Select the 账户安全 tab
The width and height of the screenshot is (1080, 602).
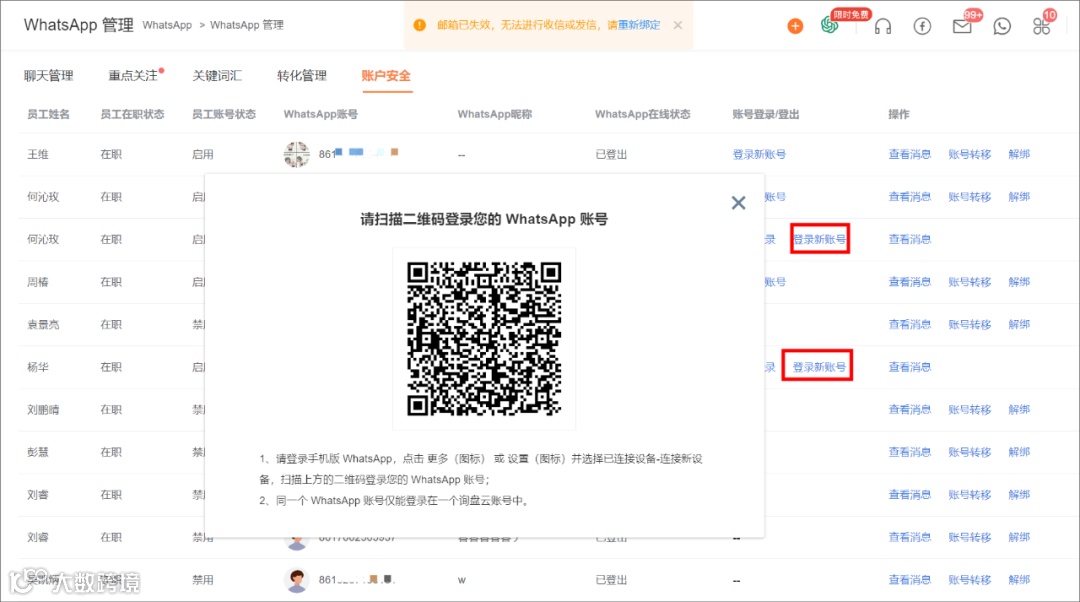(386, 76)
